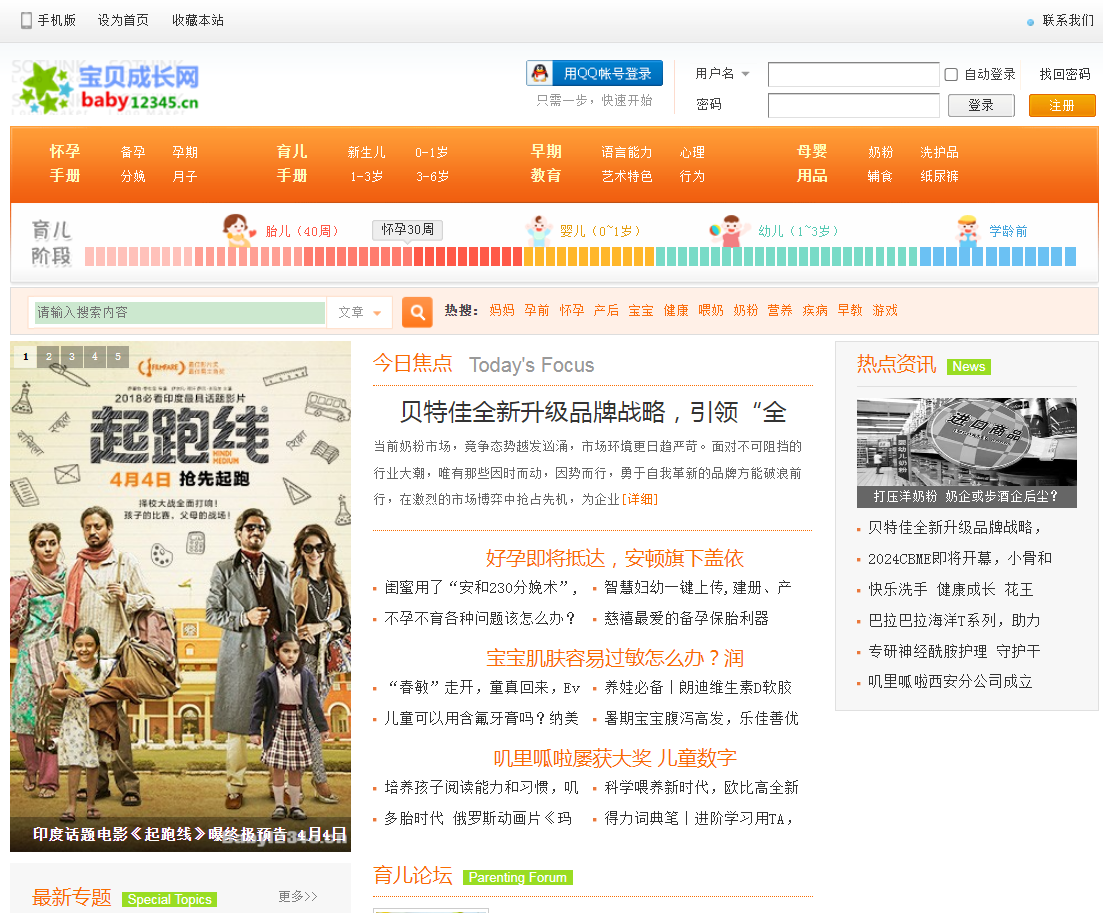The height and width of the screenshot is (913, 1103).
Task: Click the baby icon beside 婴儿(0~1岁)
Action: point(539,230)
